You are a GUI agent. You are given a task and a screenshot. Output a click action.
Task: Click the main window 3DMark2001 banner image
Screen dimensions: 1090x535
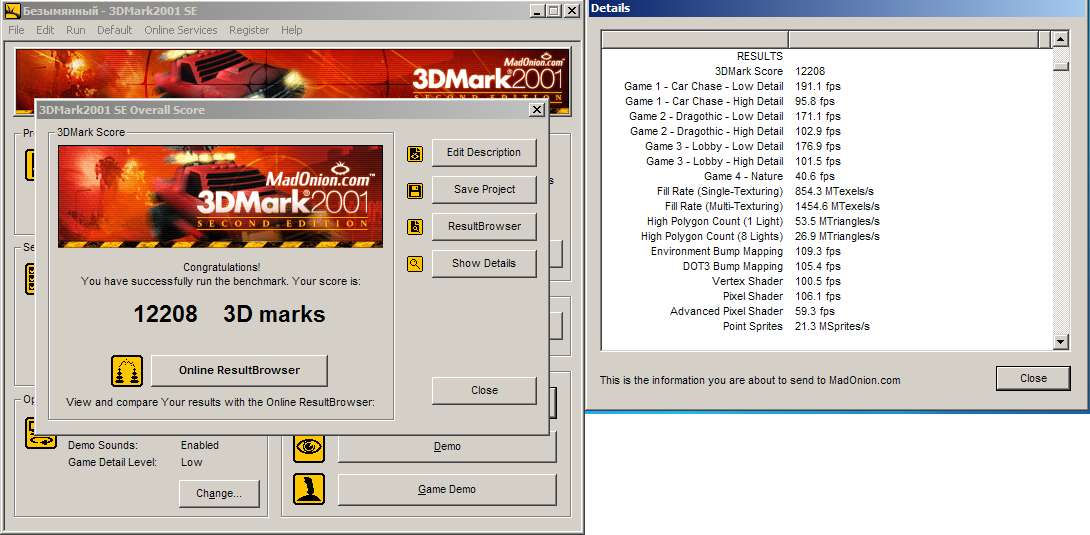pos(292,81)
